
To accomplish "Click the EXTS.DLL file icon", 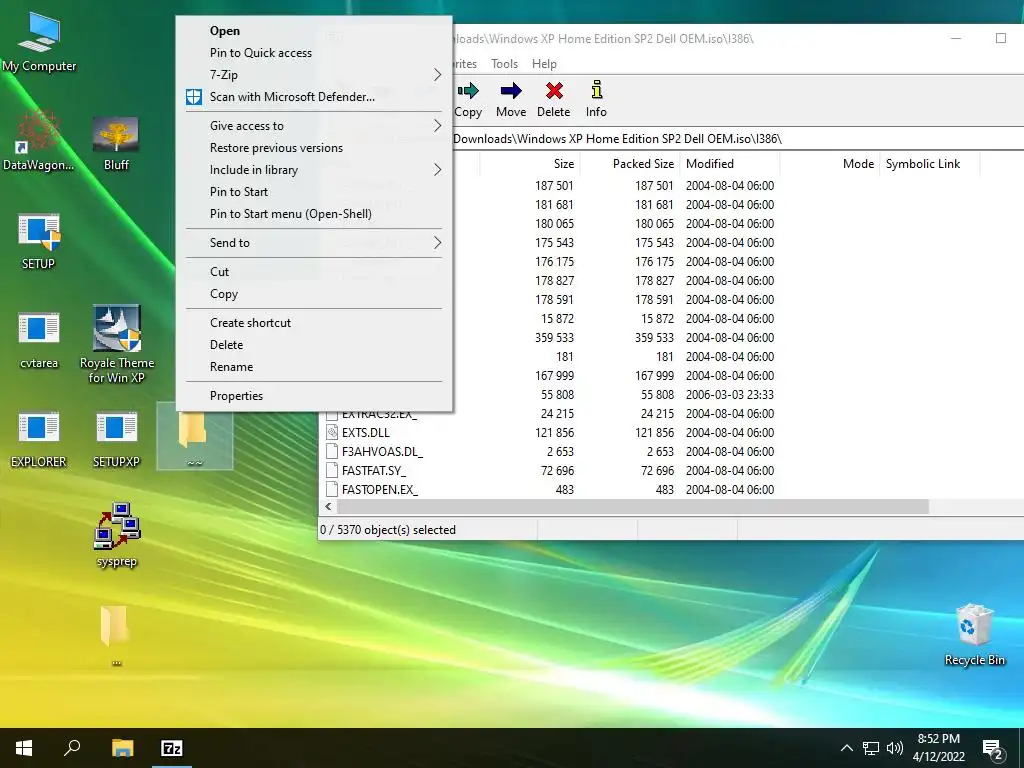I will point(332,432).
